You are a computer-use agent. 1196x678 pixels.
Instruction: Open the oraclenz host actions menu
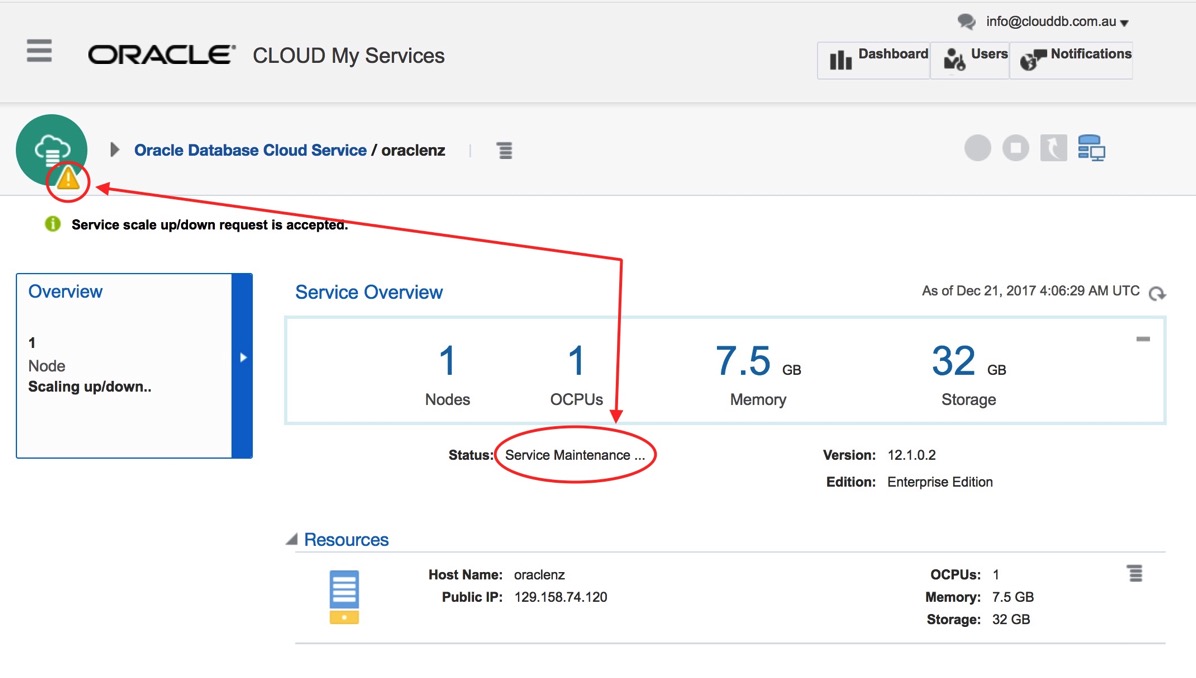(x=1134, y=574)
